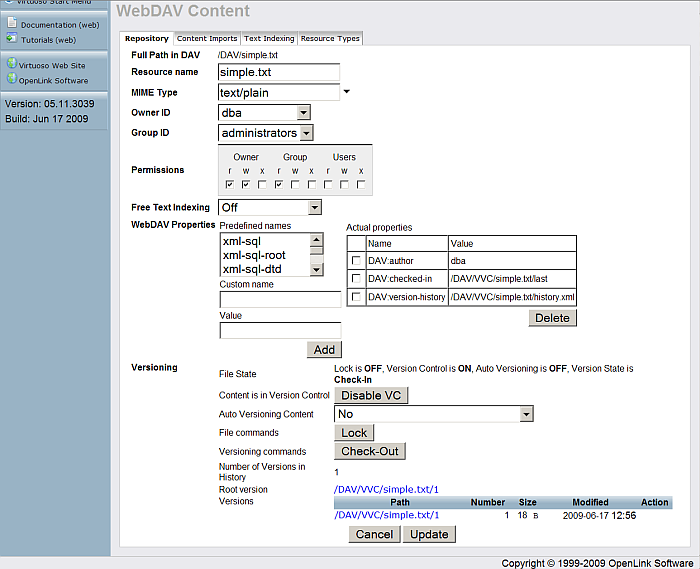
Task: Click the OpenLink Software globe icon
Action: click(x=11, y=80)
